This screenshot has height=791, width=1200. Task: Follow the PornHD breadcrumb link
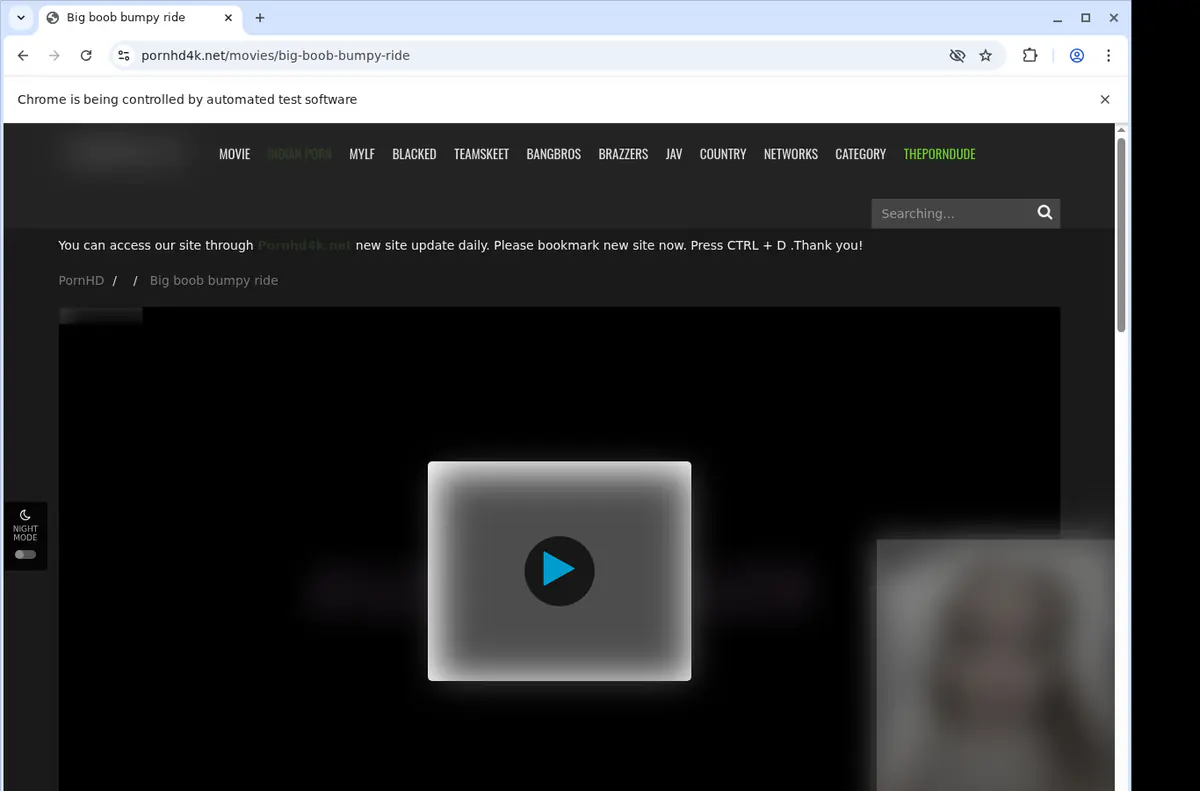tap(81, 281)
